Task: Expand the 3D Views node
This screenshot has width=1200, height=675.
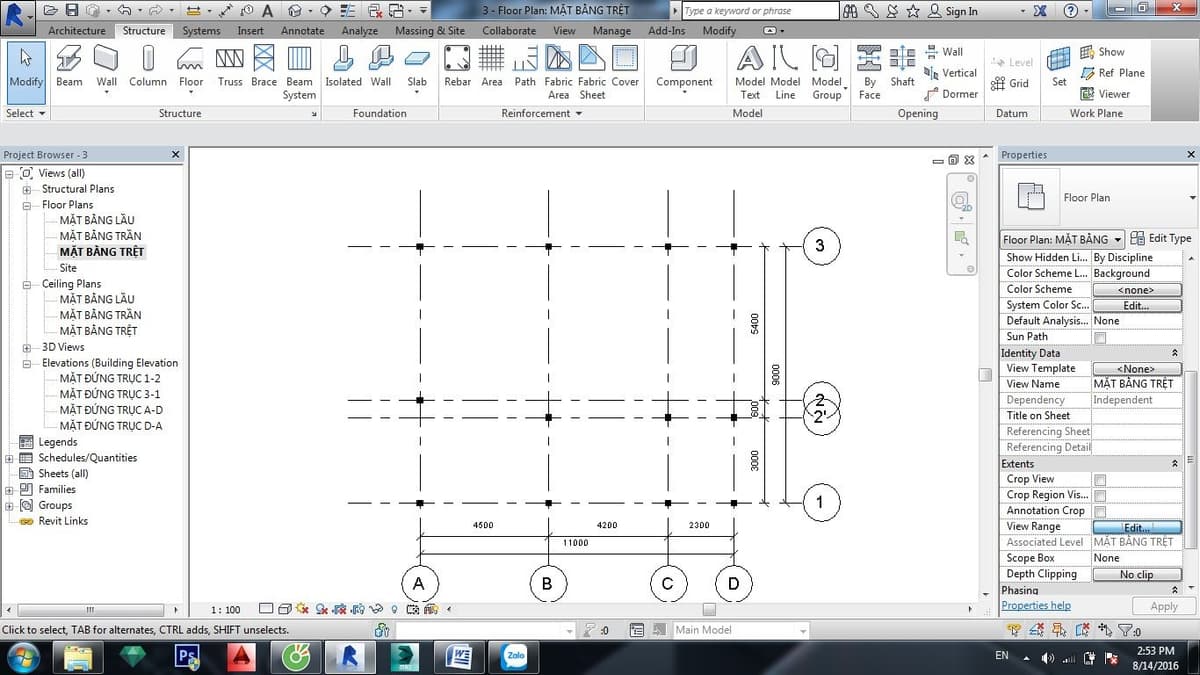Action: [27, 347]
